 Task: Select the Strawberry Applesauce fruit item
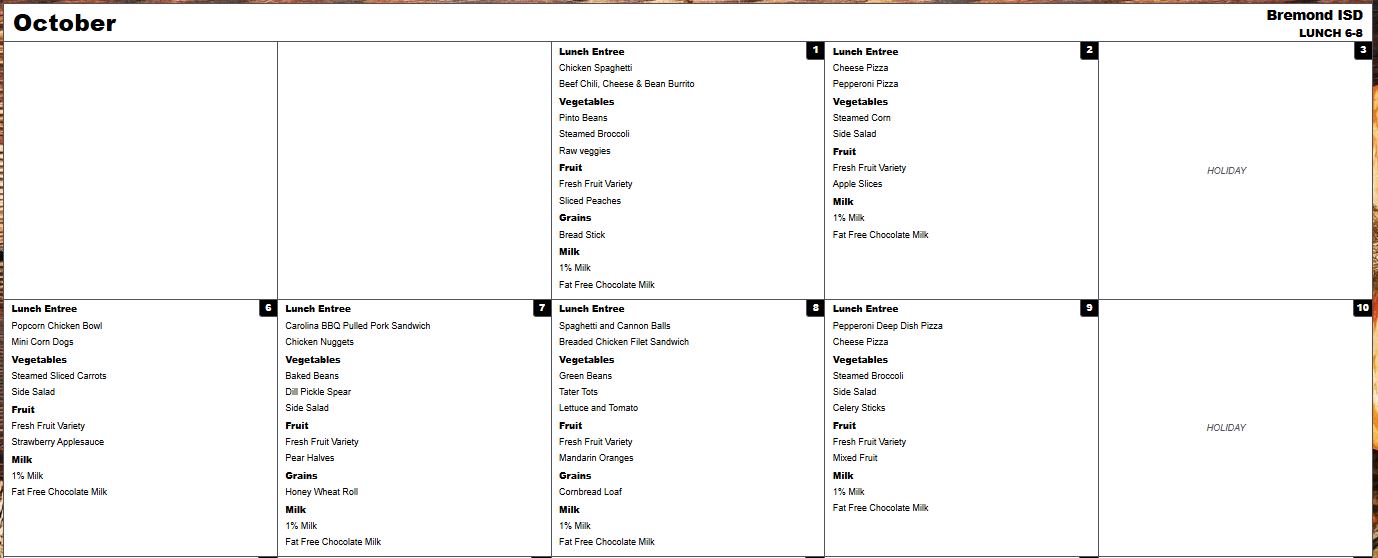pyautogui.click(x=58, y=442)
